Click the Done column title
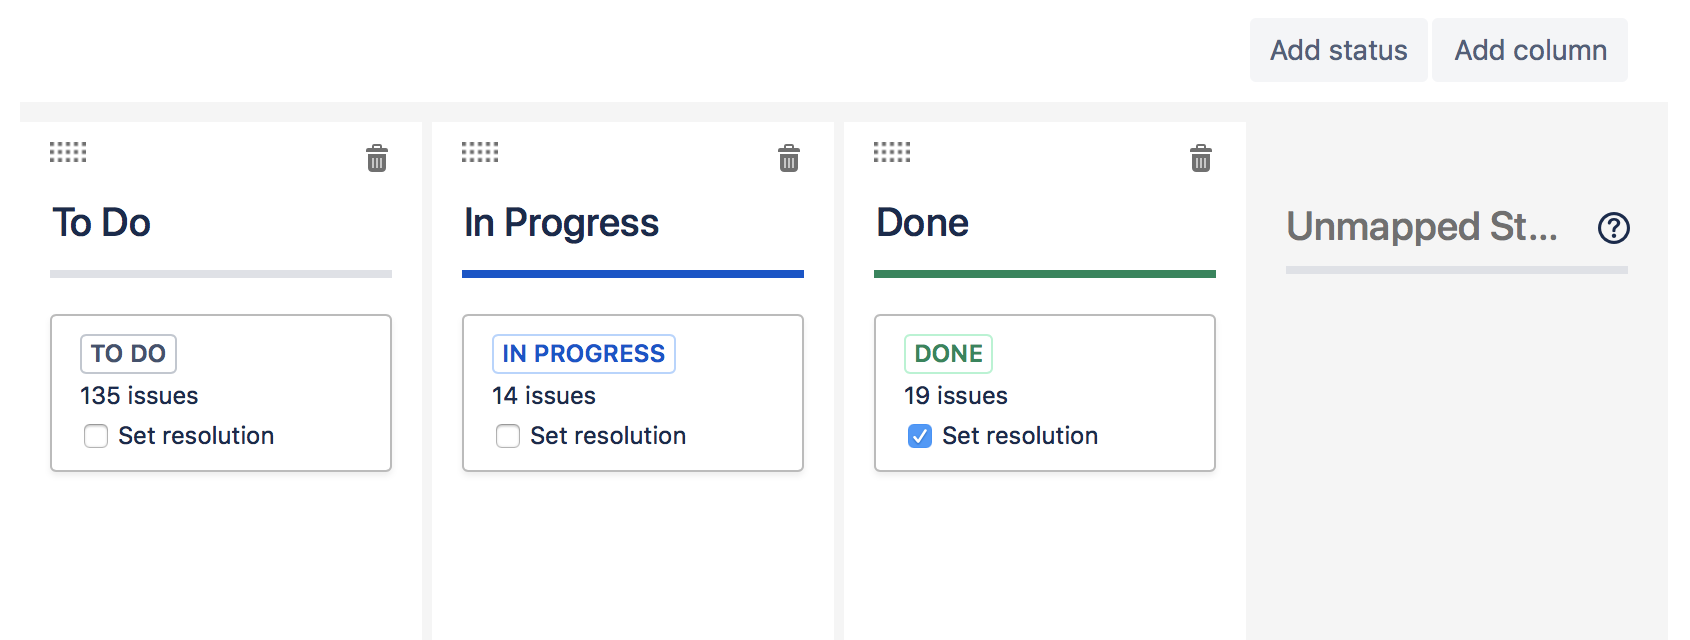 [921, 223]
